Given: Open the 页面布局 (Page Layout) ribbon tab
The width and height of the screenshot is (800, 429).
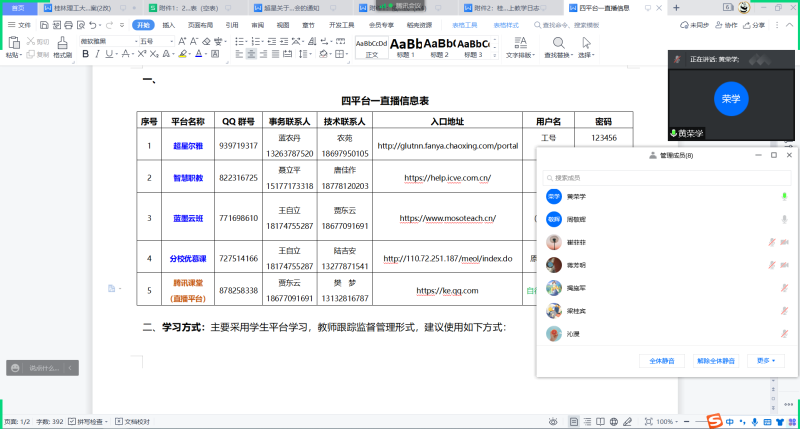Looking at the screenshot, I should pos(200,24).
